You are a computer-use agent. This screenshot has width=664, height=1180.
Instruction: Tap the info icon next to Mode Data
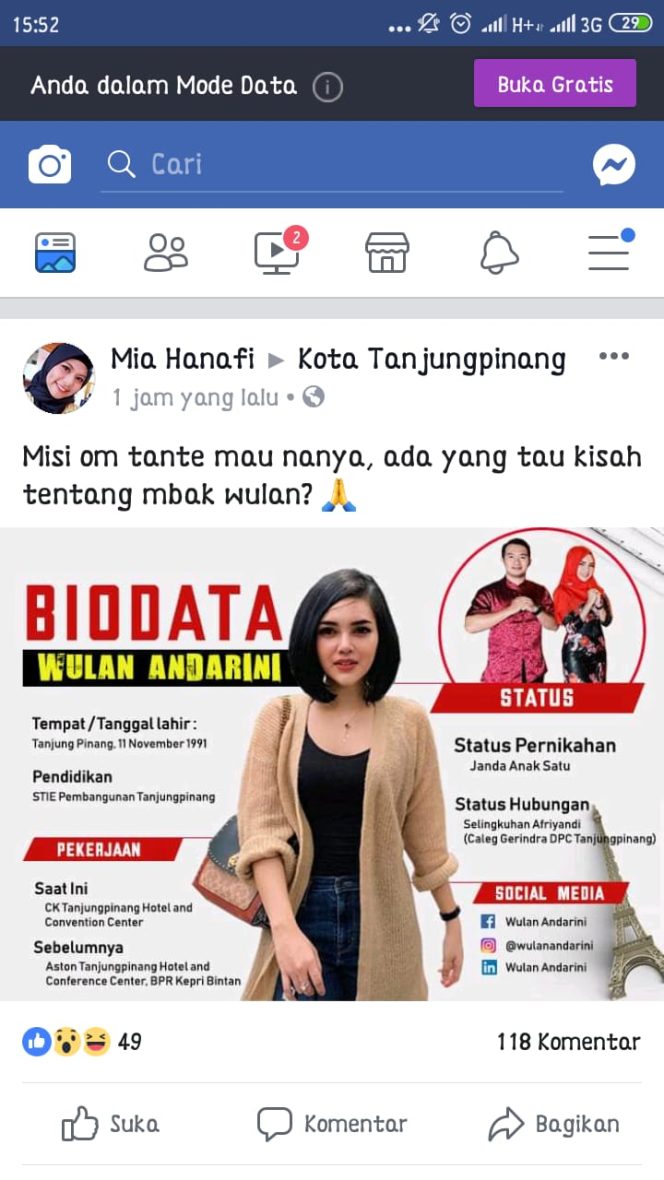click(327, 87)
